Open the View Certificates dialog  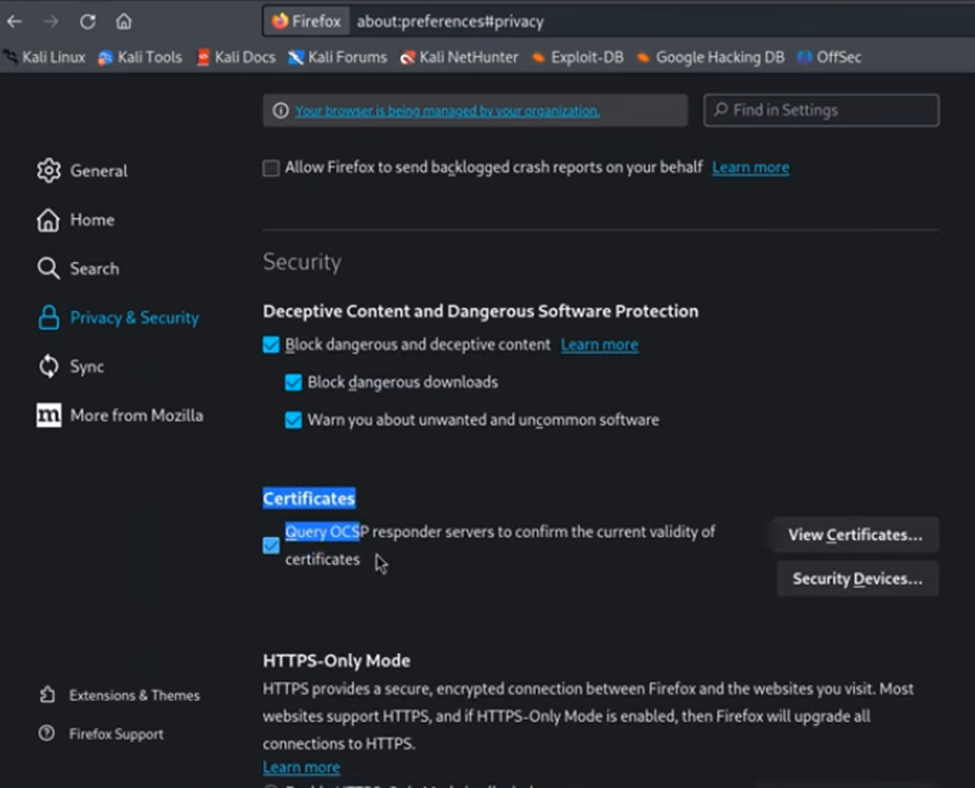tap(856, 535)
